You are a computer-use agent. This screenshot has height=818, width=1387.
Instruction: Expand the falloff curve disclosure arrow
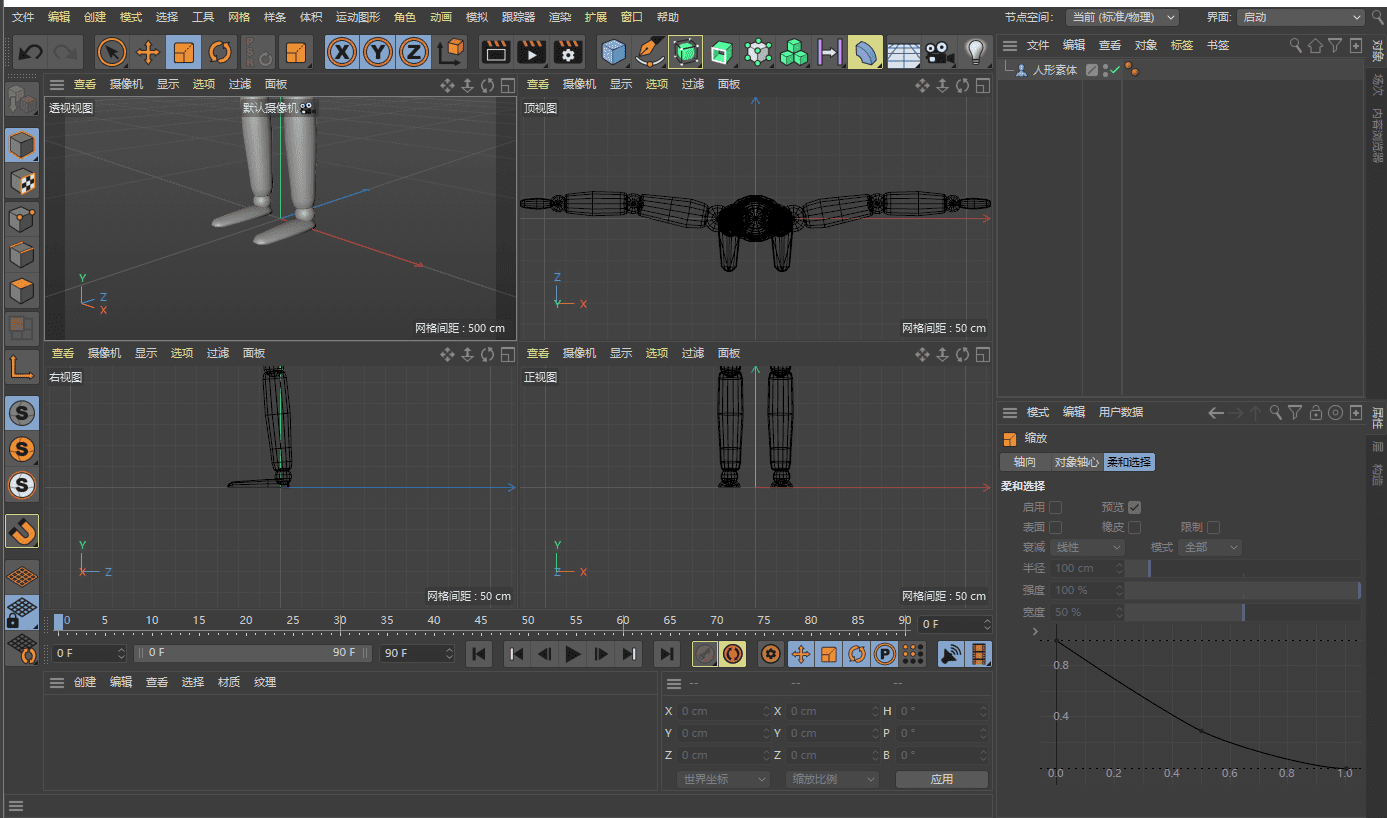[x=1035, y=632]
